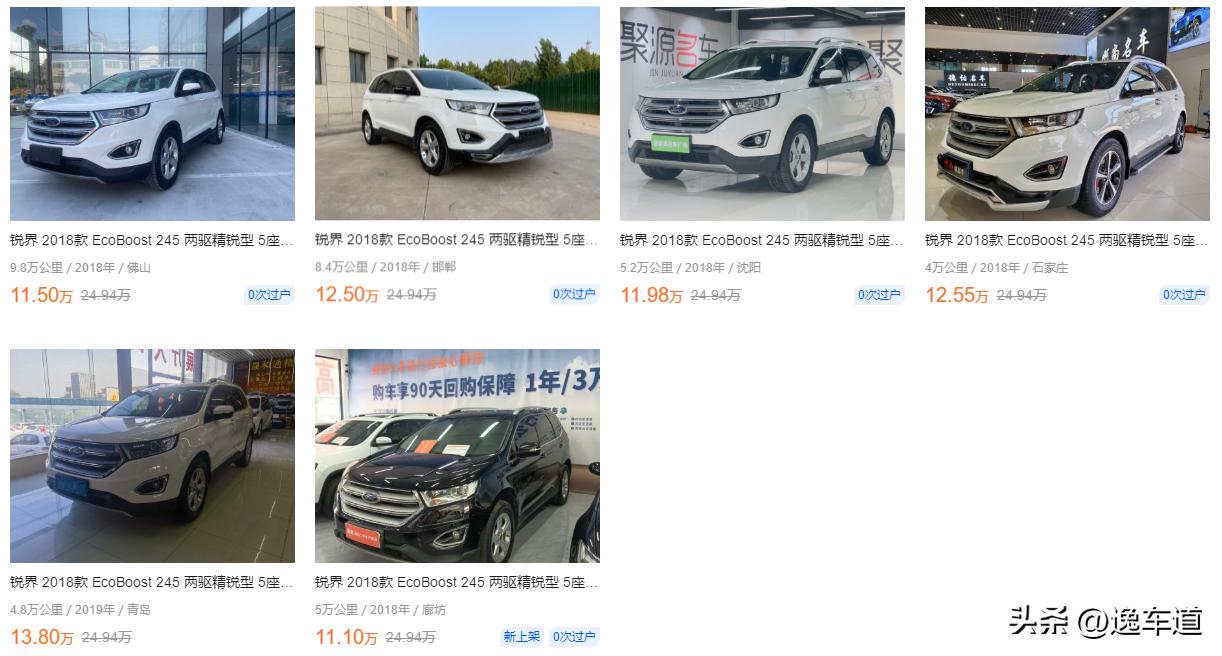The image size is (1222, 656).
Task: Open title link of 4.8万公里 Qingdao listing
Action: point(152,582)
